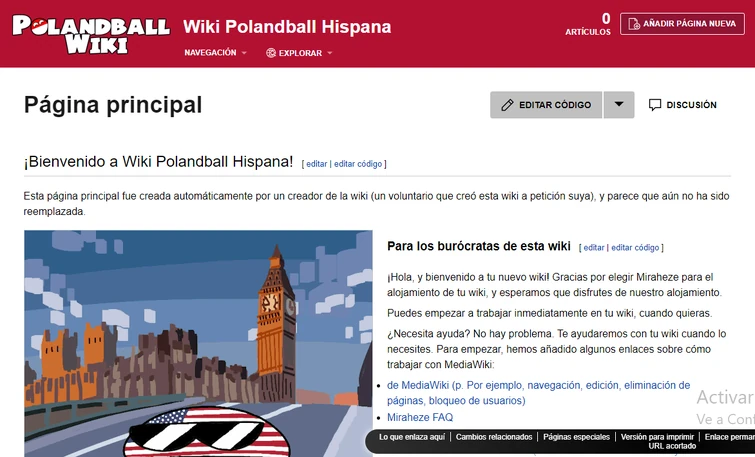
Task: Click 'editar' next to ¡Bienvenido heading
Action: (316, 164)
